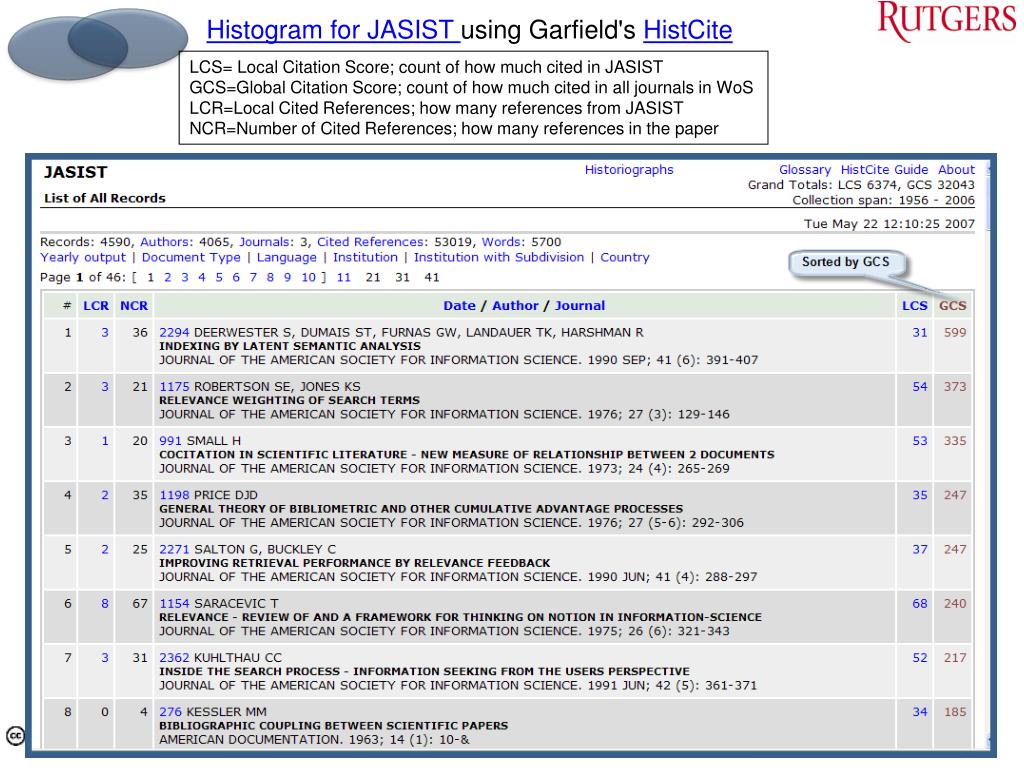
Task: Go to page 11 of records
Action: 344,278
